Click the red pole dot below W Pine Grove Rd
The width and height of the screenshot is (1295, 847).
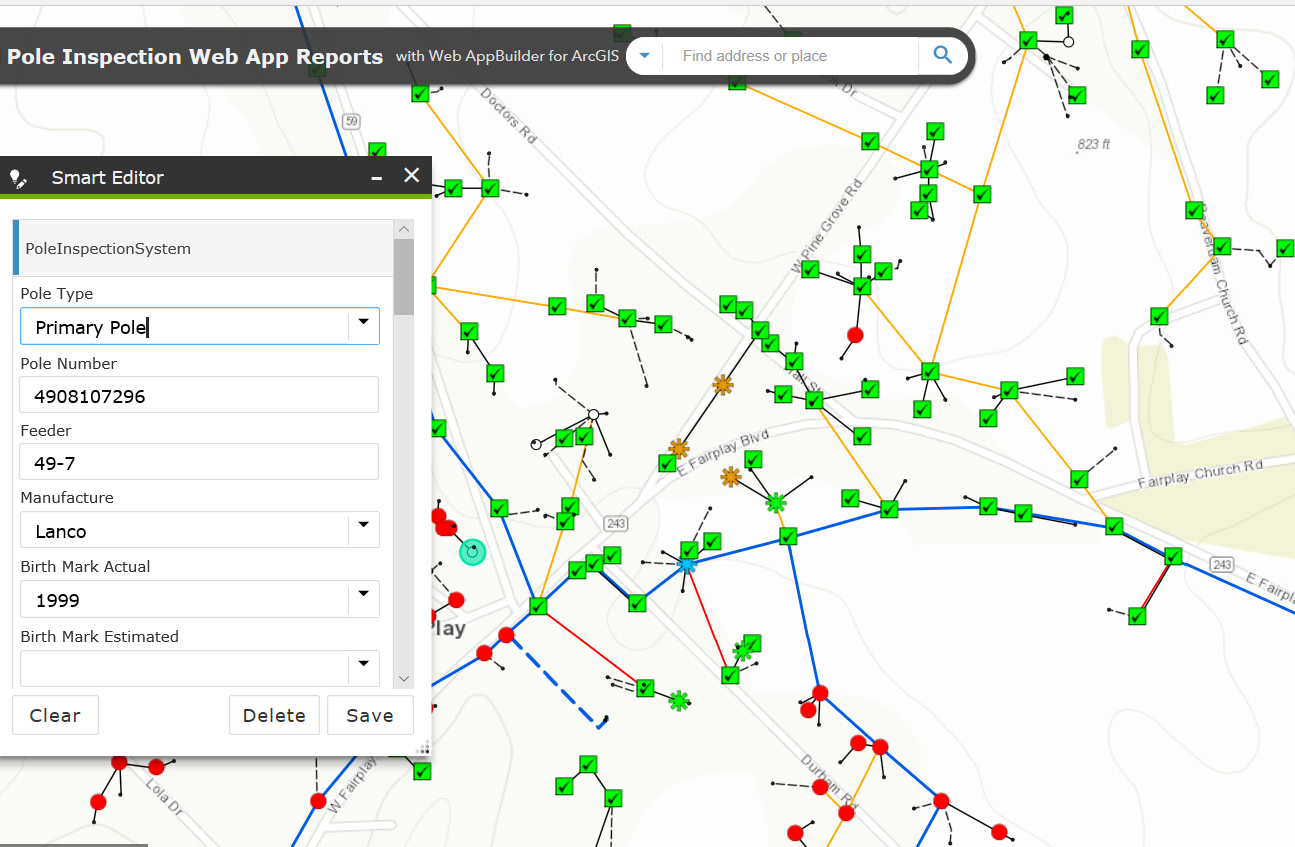click(x=855, y=334)
